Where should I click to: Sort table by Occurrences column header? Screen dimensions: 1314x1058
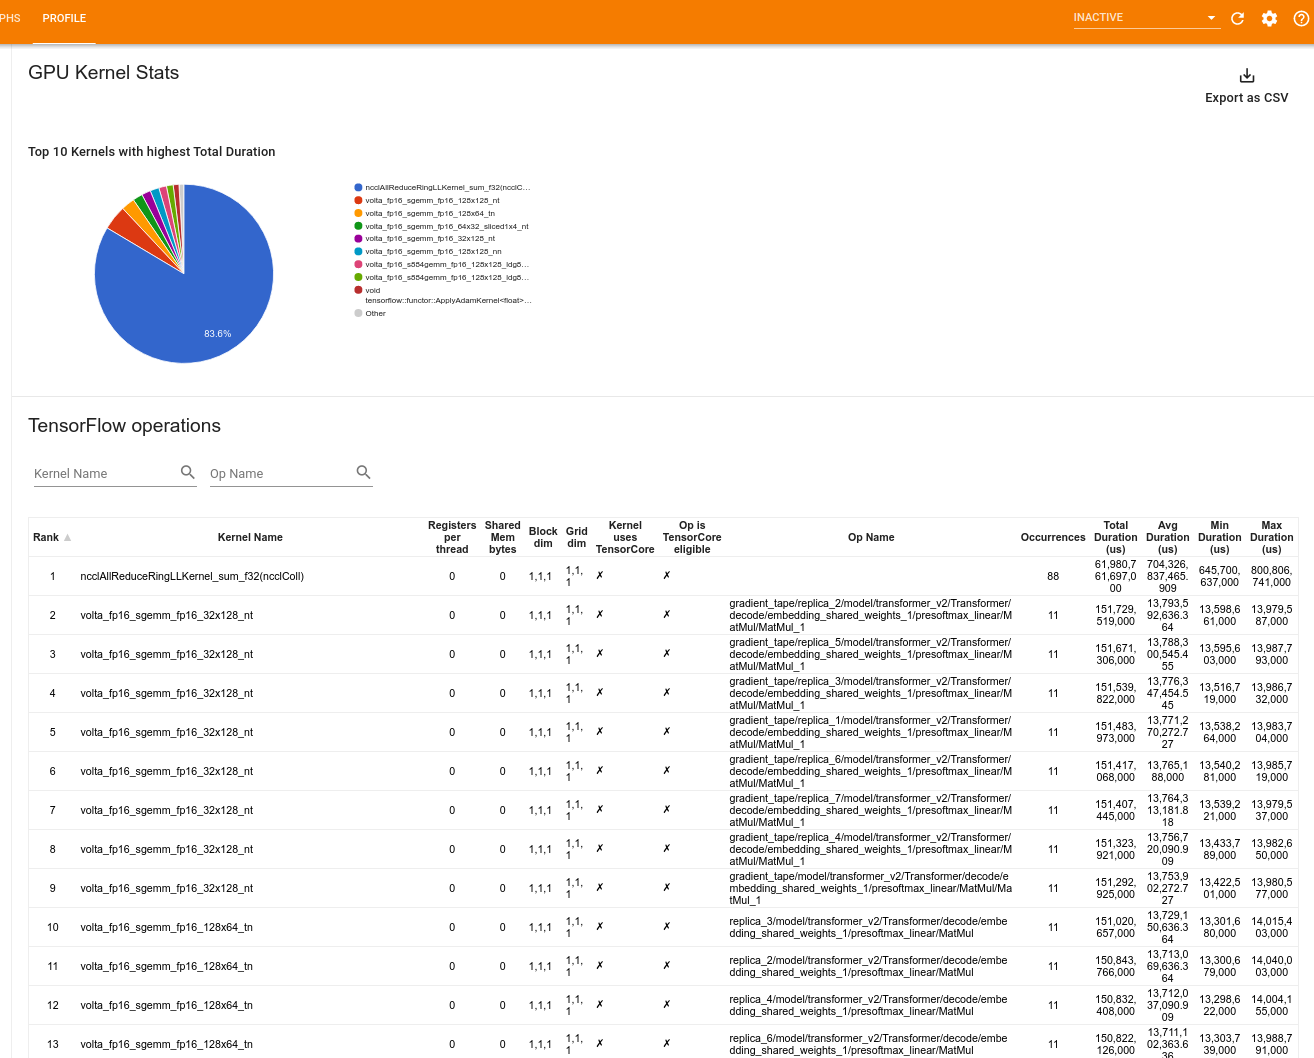point(1052,537)
